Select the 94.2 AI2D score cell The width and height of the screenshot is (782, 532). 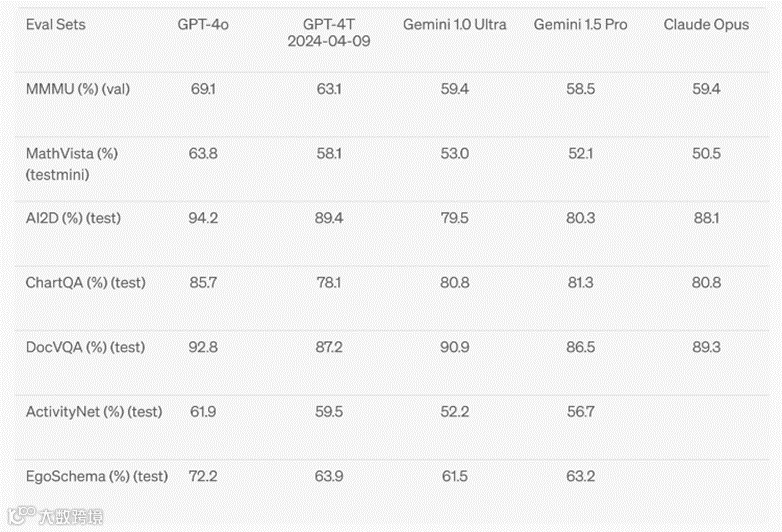(203, 218)
